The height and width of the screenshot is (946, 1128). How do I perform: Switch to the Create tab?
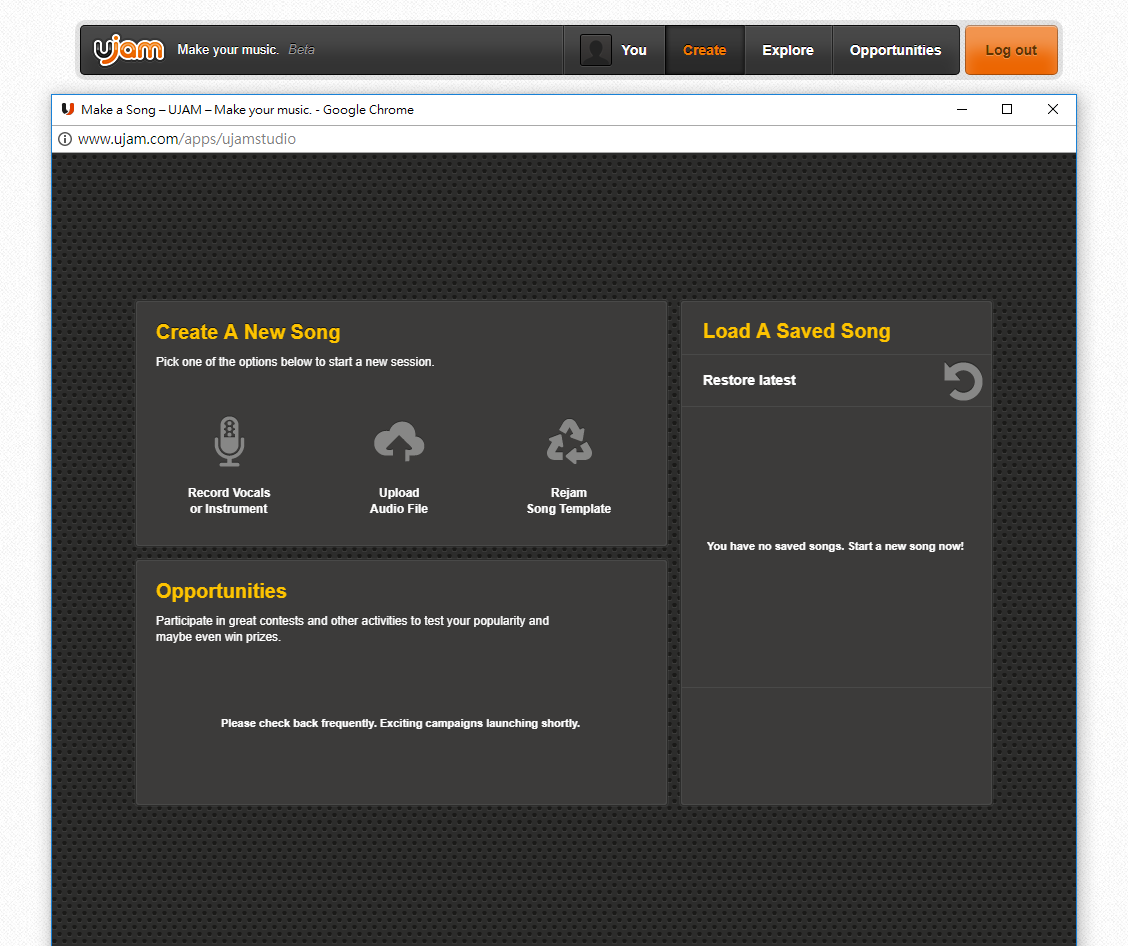coord(704,50)
